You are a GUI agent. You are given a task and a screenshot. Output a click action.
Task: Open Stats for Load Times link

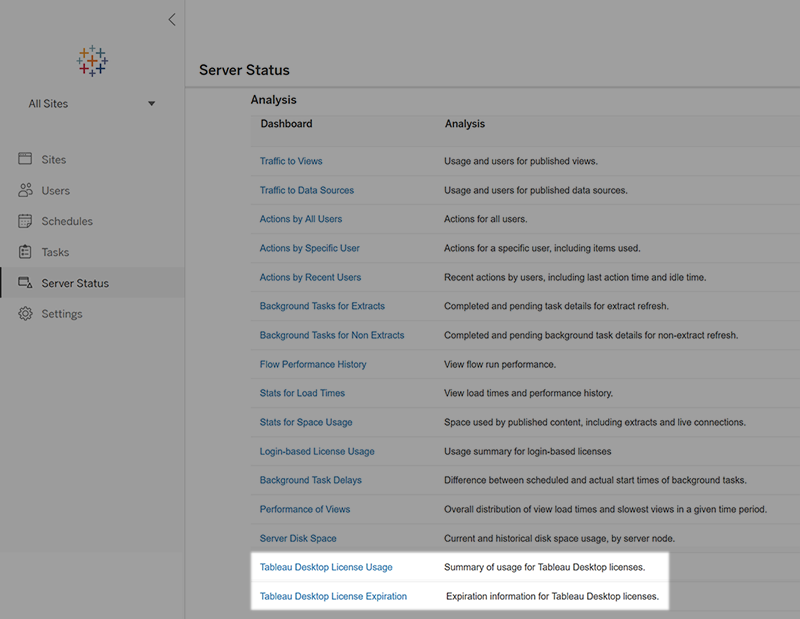(302, 393)
